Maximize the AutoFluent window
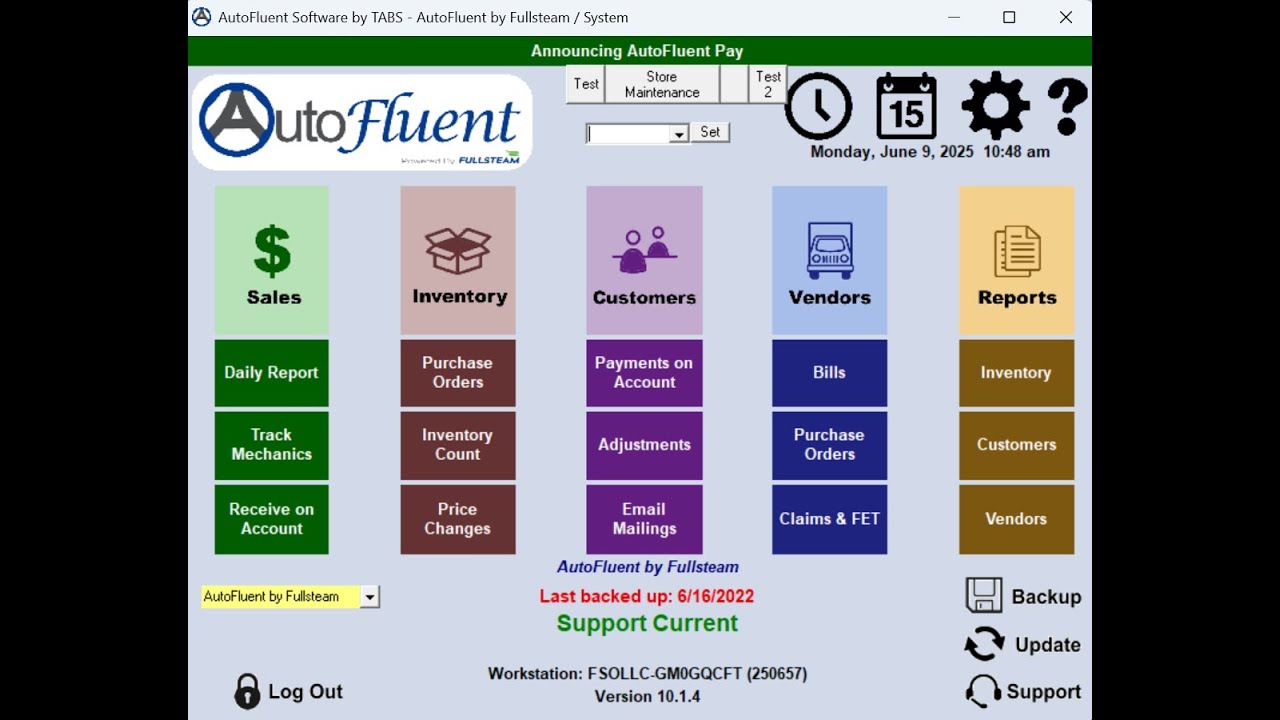Screen dimensions: 1280x720 click(1009, 17)
